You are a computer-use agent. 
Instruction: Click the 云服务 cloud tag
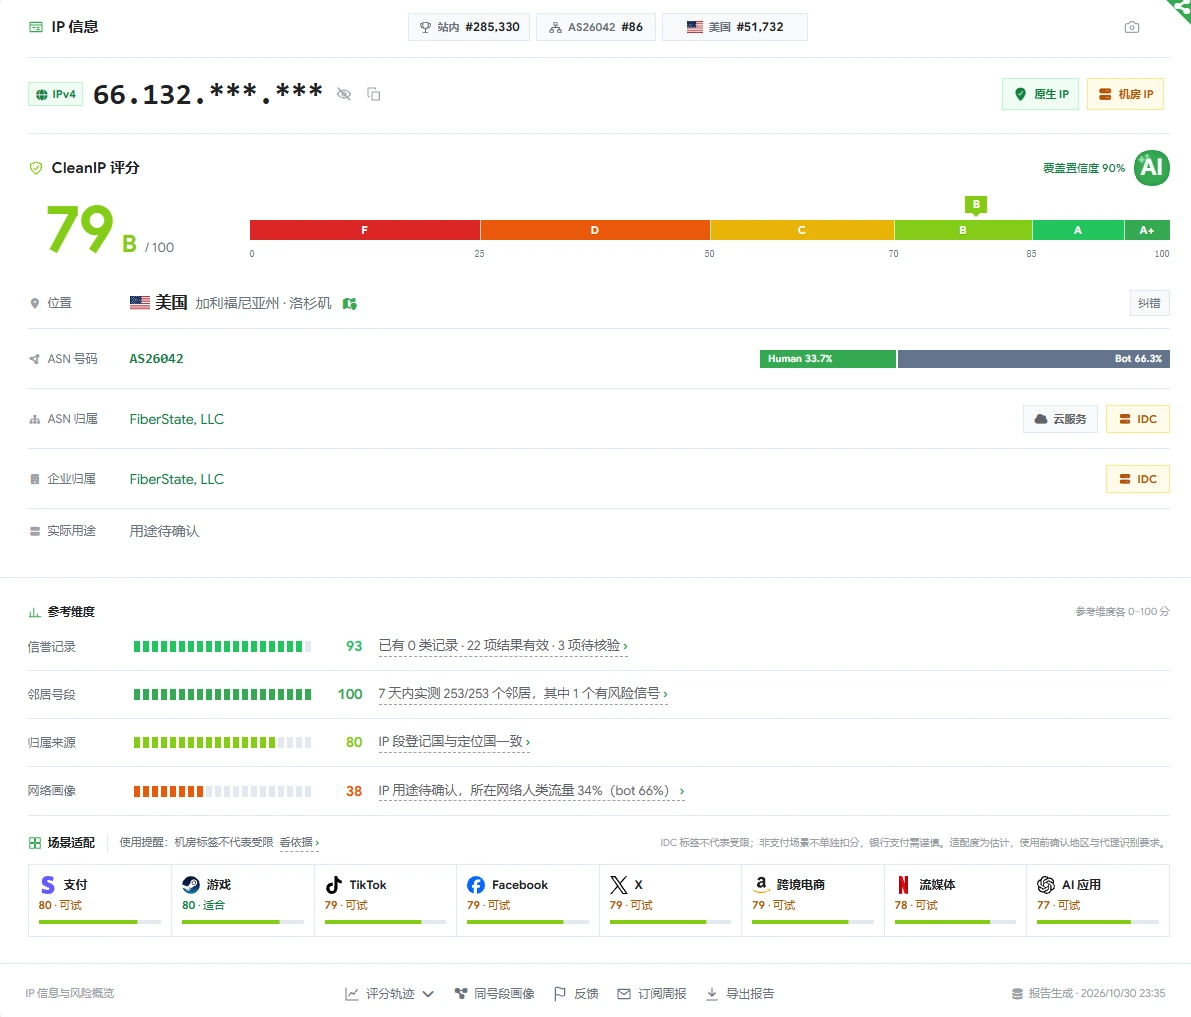coord(1060,419)
